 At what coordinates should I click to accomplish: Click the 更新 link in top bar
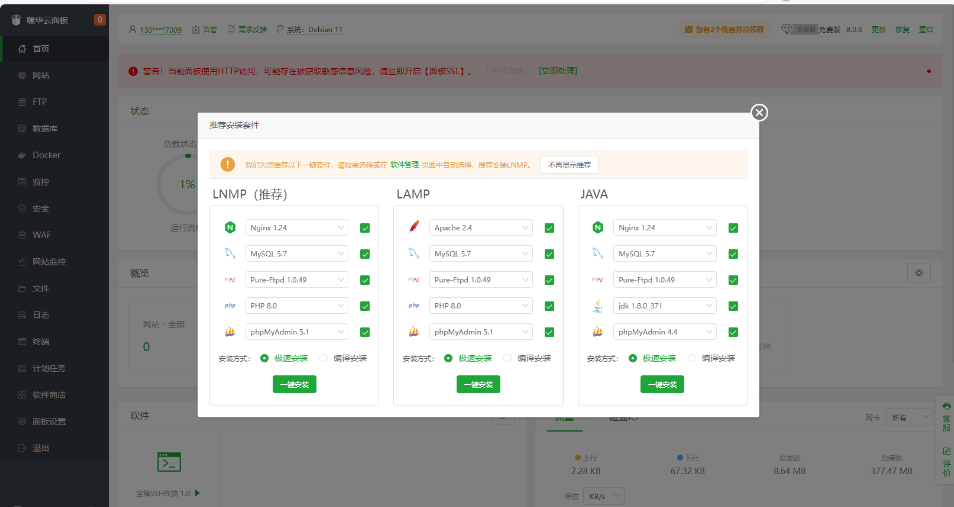(x=878, y=29)
